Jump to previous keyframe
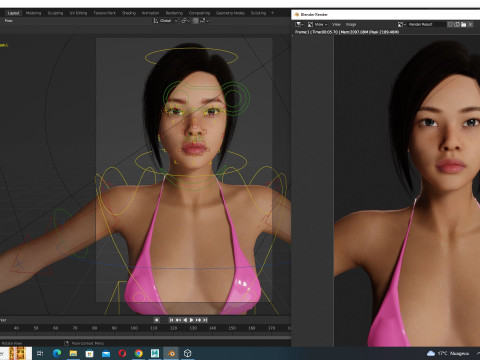The height and width of the screenshot is (360, 480). tap(178, 320)
